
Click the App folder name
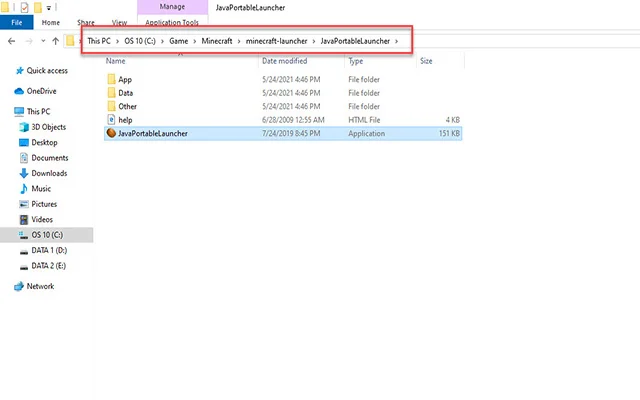click(x=125, y=80)
